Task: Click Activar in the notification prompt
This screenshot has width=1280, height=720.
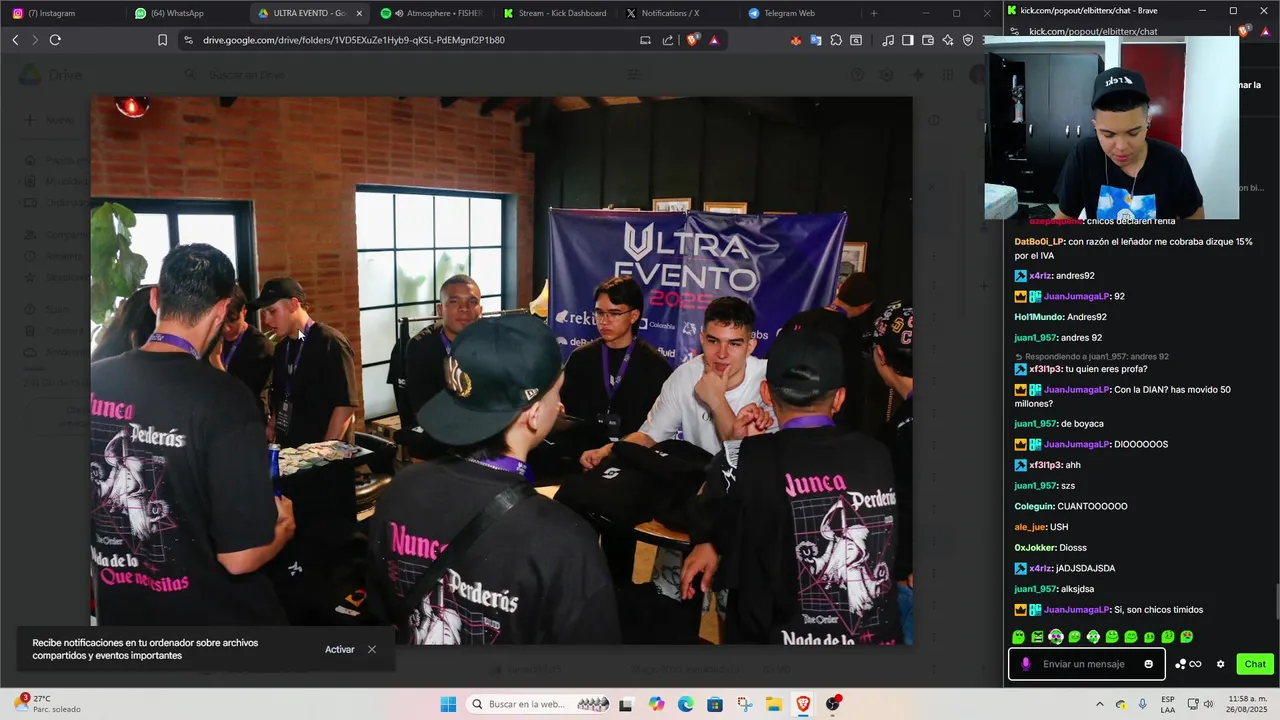Action: pos(339,649)
